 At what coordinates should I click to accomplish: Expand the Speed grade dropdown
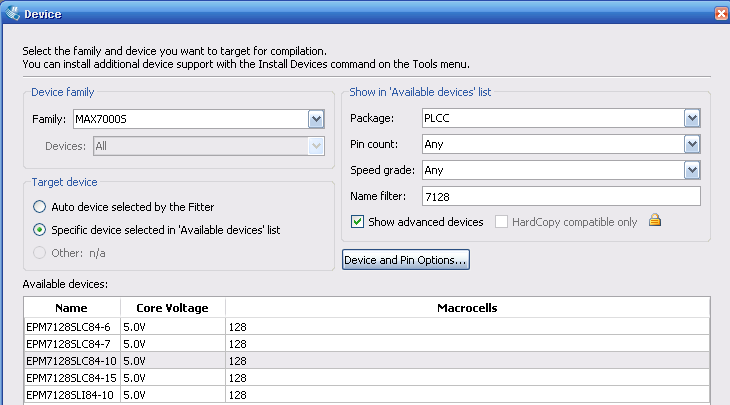click(692, 170)
